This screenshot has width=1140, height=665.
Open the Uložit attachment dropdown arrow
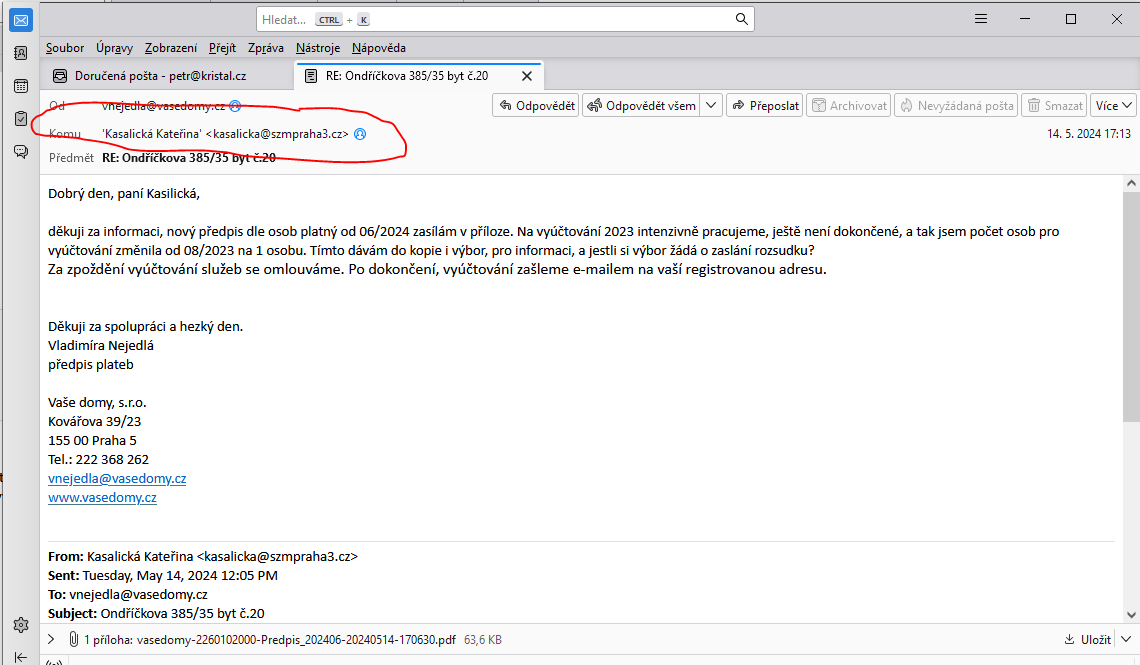pos(1124,639)
